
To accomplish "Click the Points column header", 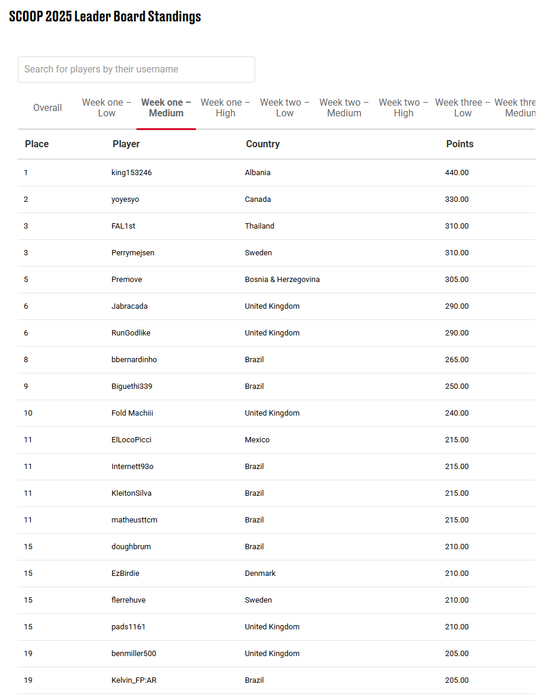I will pos(460,144).
